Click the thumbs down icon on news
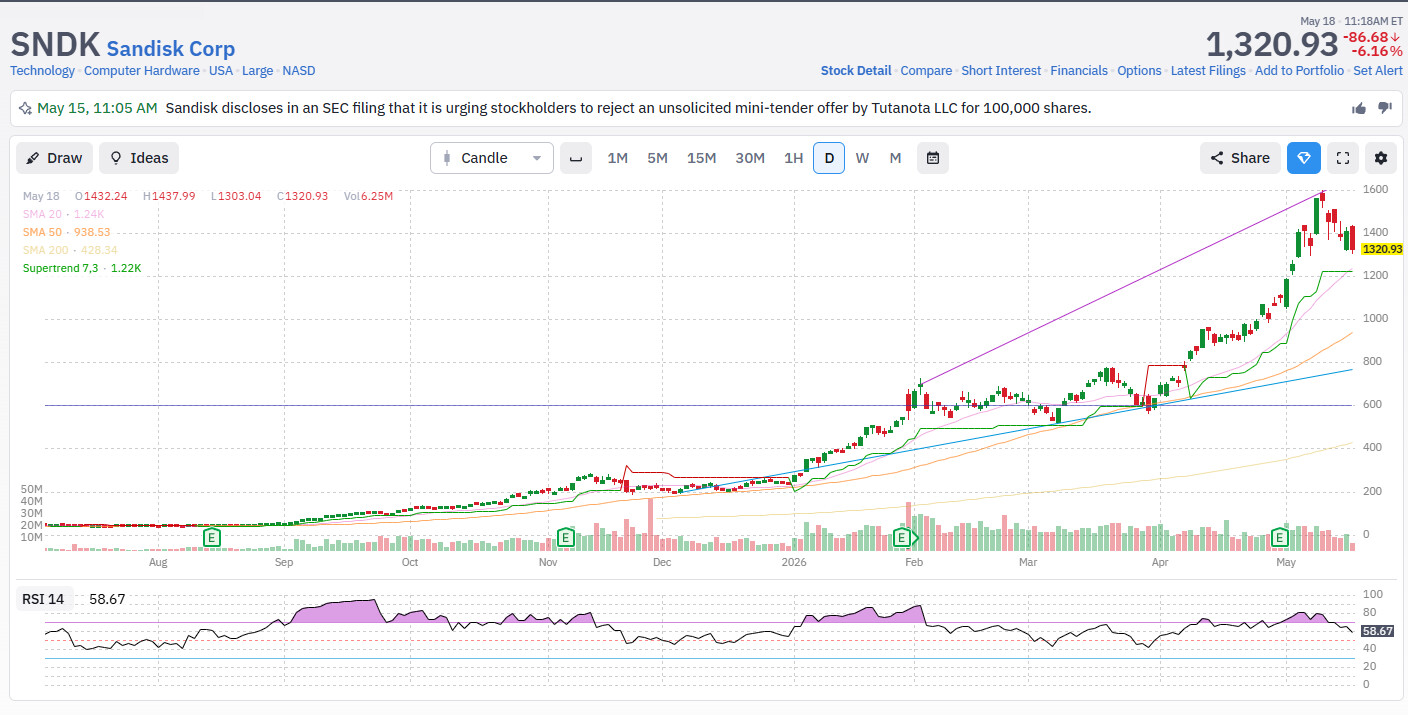Image resolution: width=1408 pixels, height=715 pixels. [x=1385, y=108]
